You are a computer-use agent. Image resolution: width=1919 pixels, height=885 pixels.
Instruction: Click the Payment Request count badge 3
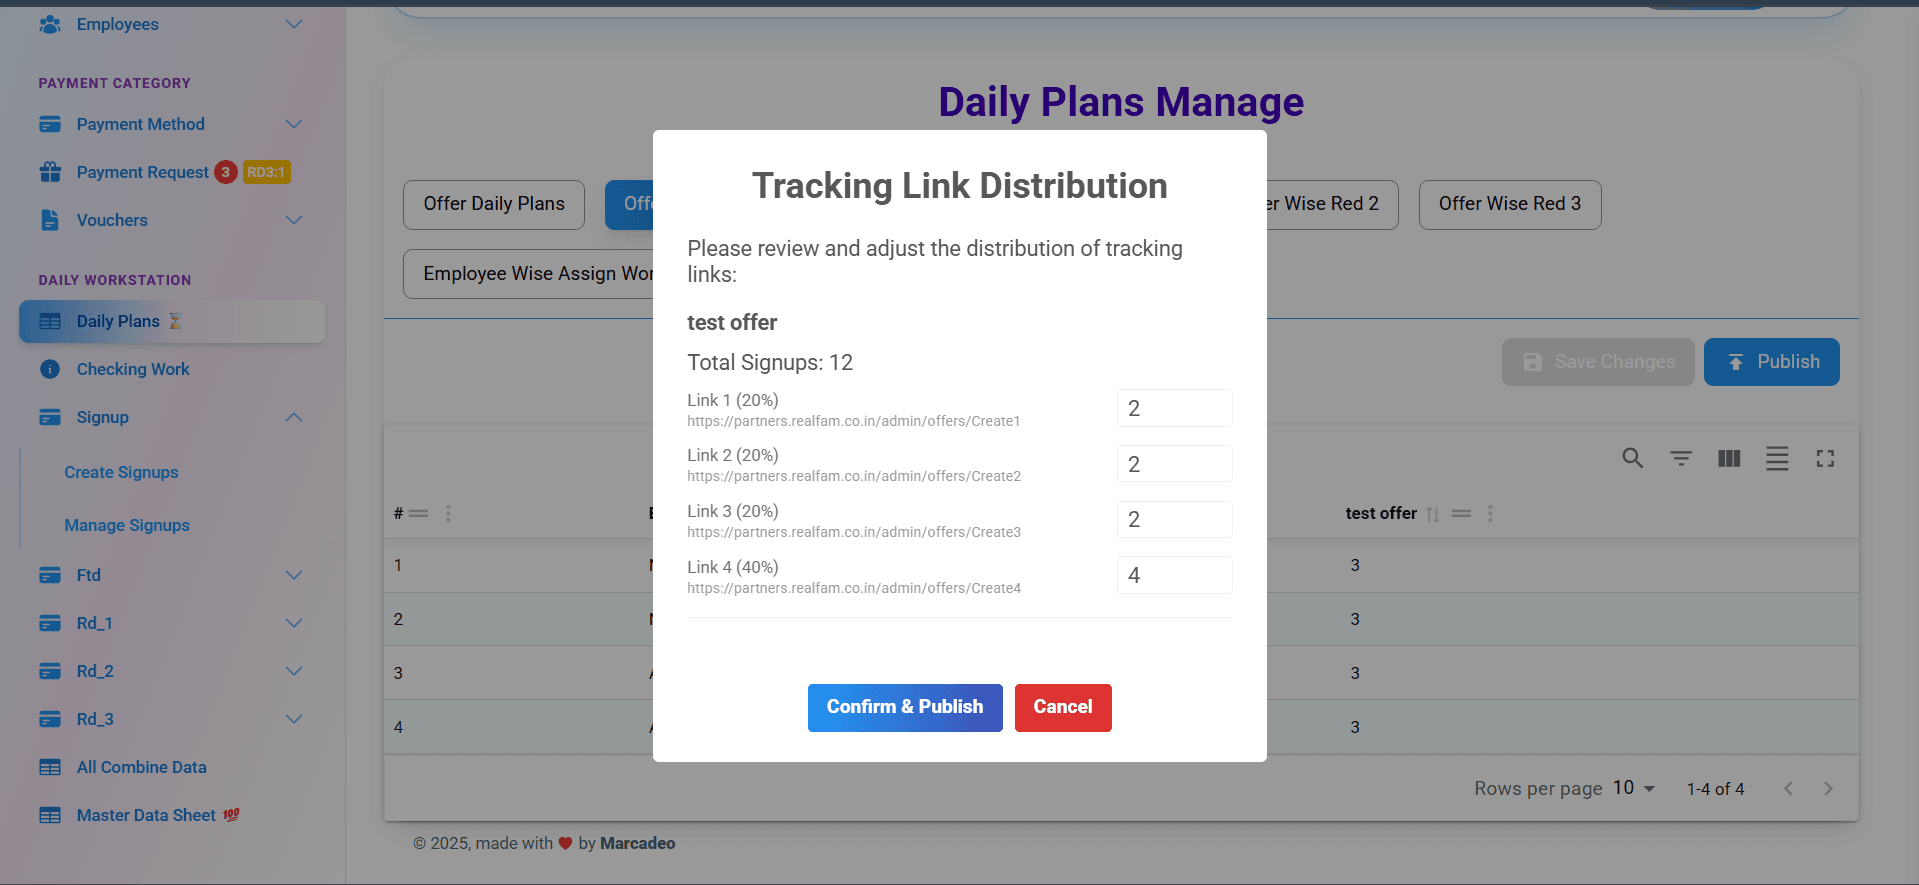(x=226, y=172)
